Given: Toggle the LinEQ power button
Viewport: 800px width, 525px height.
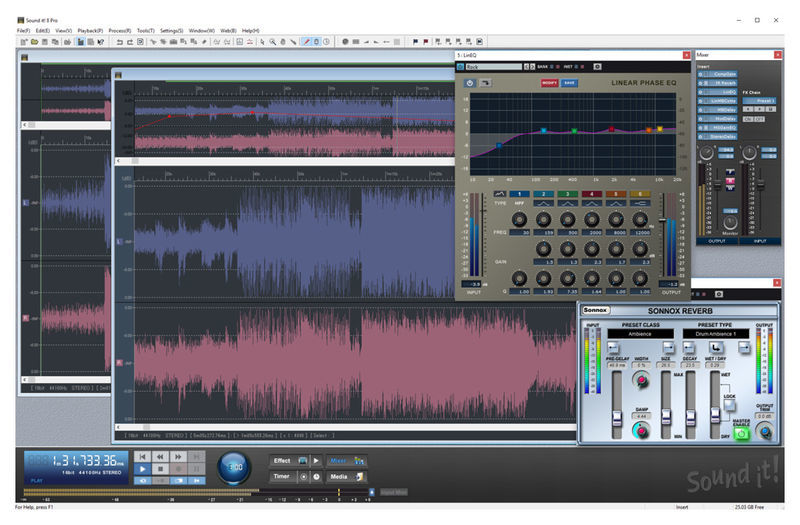Looking at the screenshot, I should tap(470, 83).
